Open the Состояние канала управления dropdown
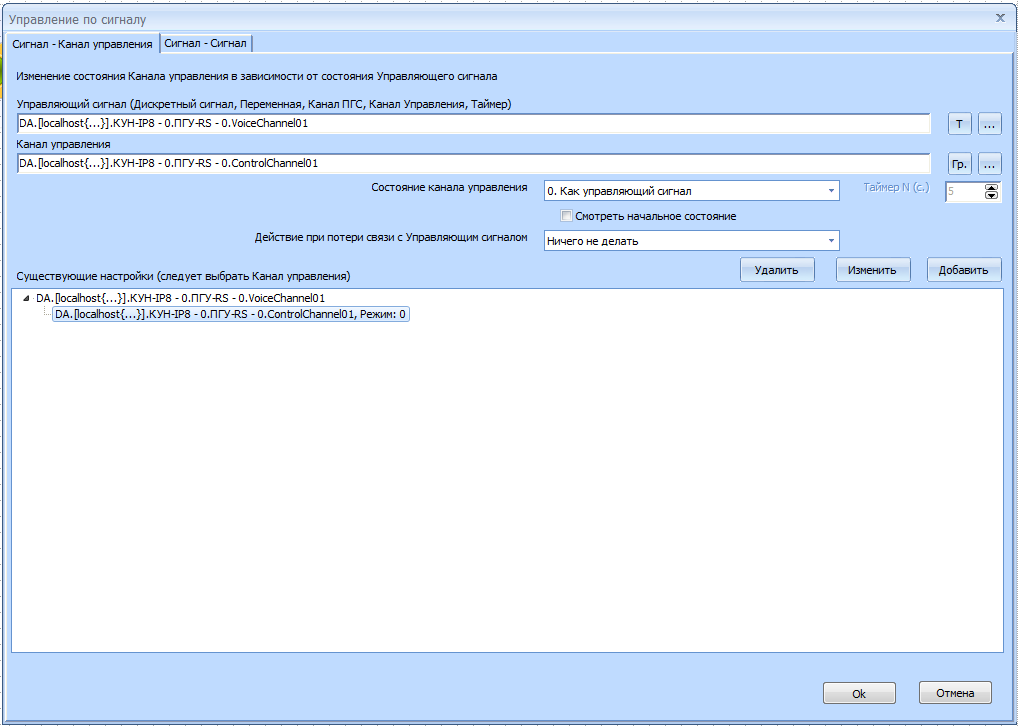The width and height of the screenshot is (1018, 726). pyautogui.click(x=831, y=191)
